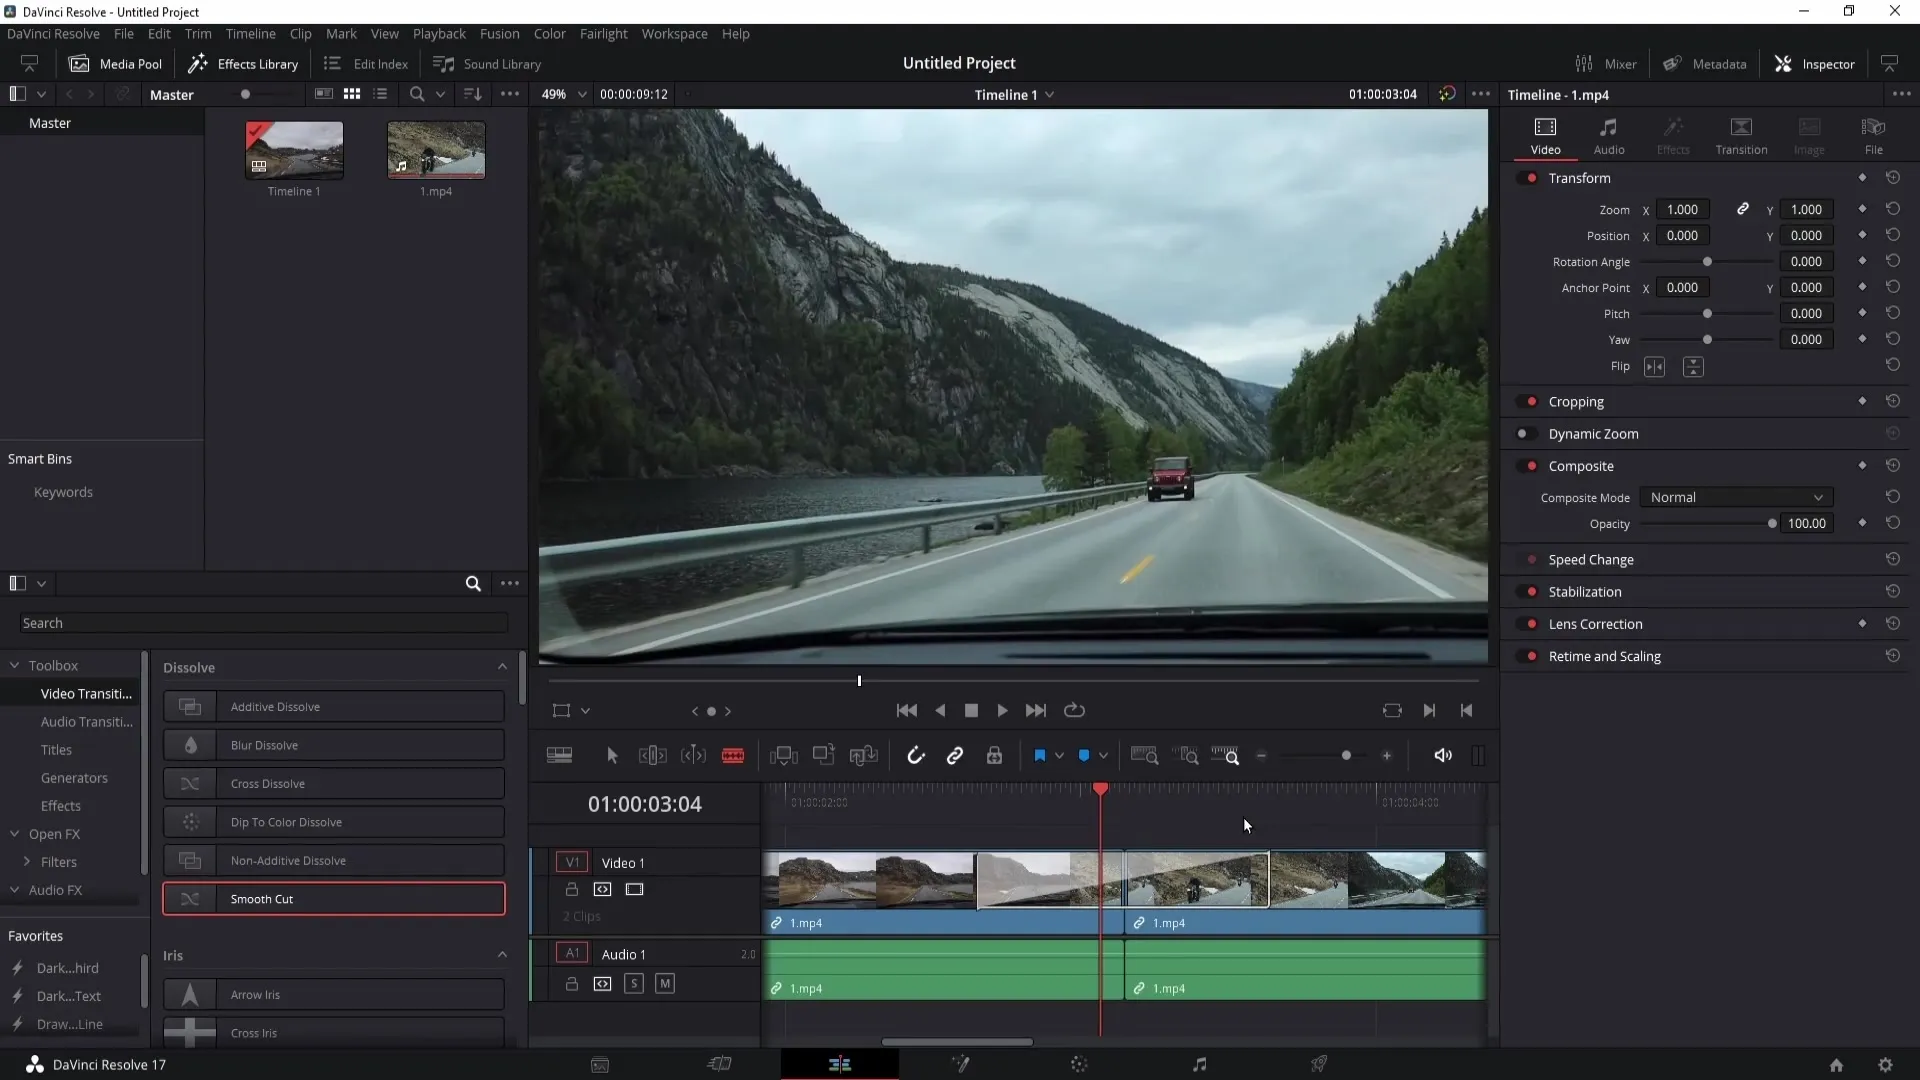1920x1080 pixels.
Task: Click the Metadata panel button
Action: click(x=1710, y=63)
